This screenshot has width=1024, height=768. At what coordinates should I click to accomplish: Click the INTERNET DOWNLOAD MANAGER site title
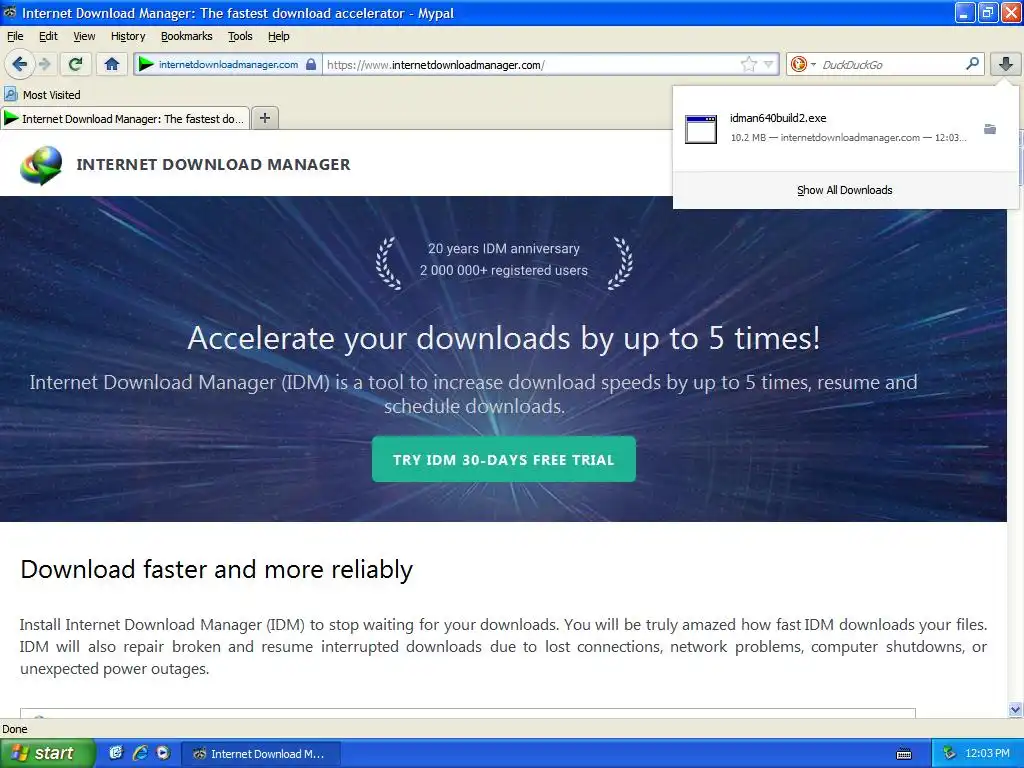[214, 165]
